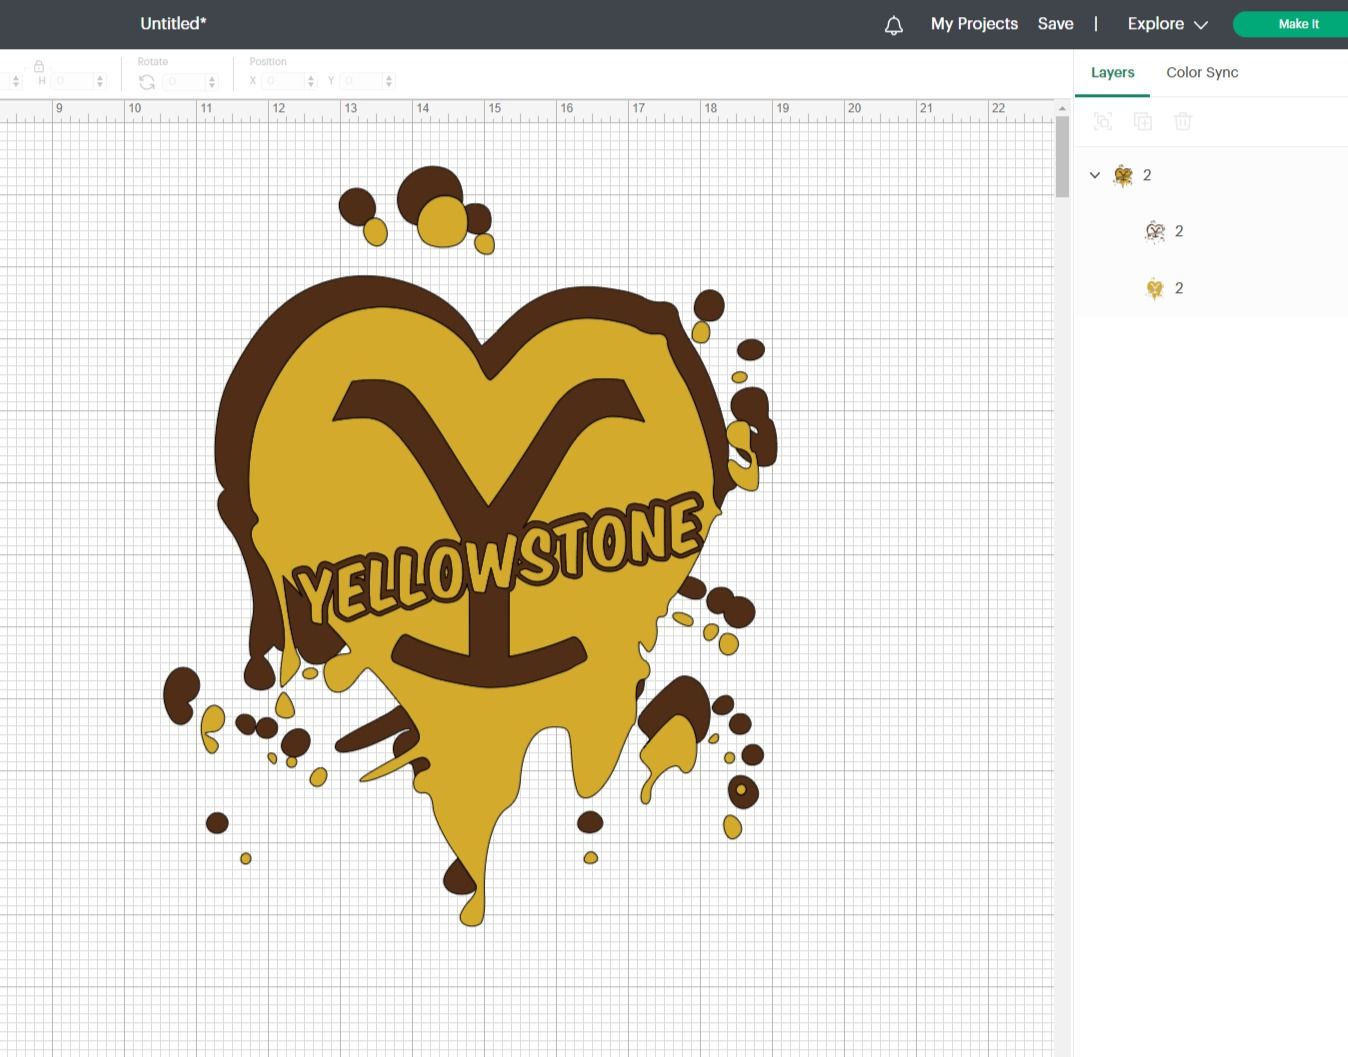Select the Layers tab
This screenshot has width=1348, height=1057.
(1112, 72)
